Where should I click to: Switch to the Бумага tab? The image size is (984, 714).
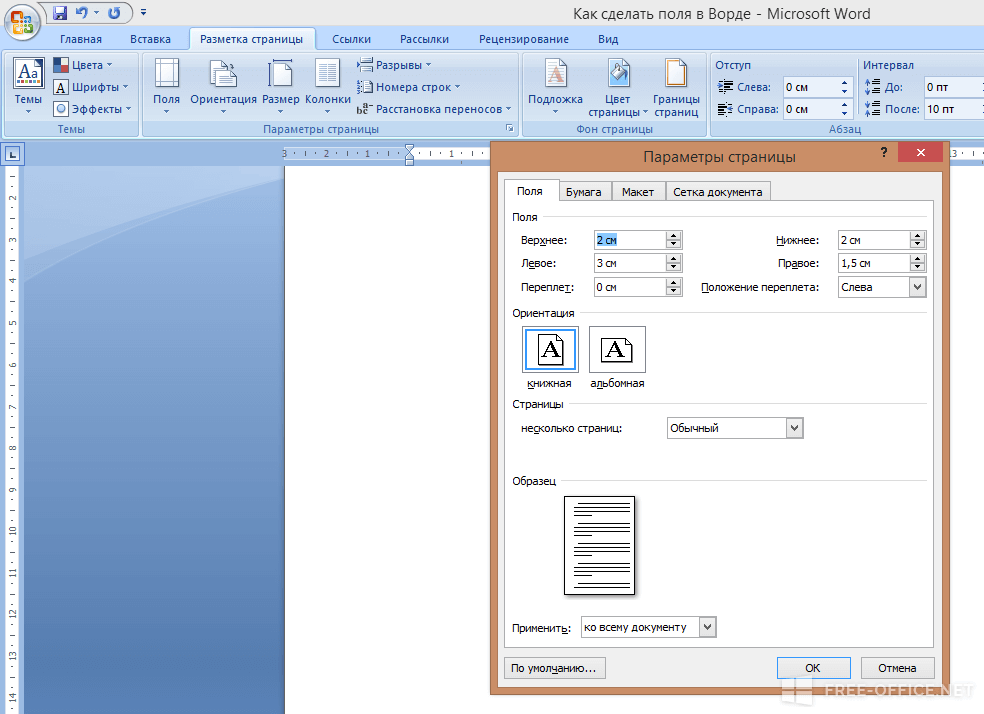click(583, 192)
